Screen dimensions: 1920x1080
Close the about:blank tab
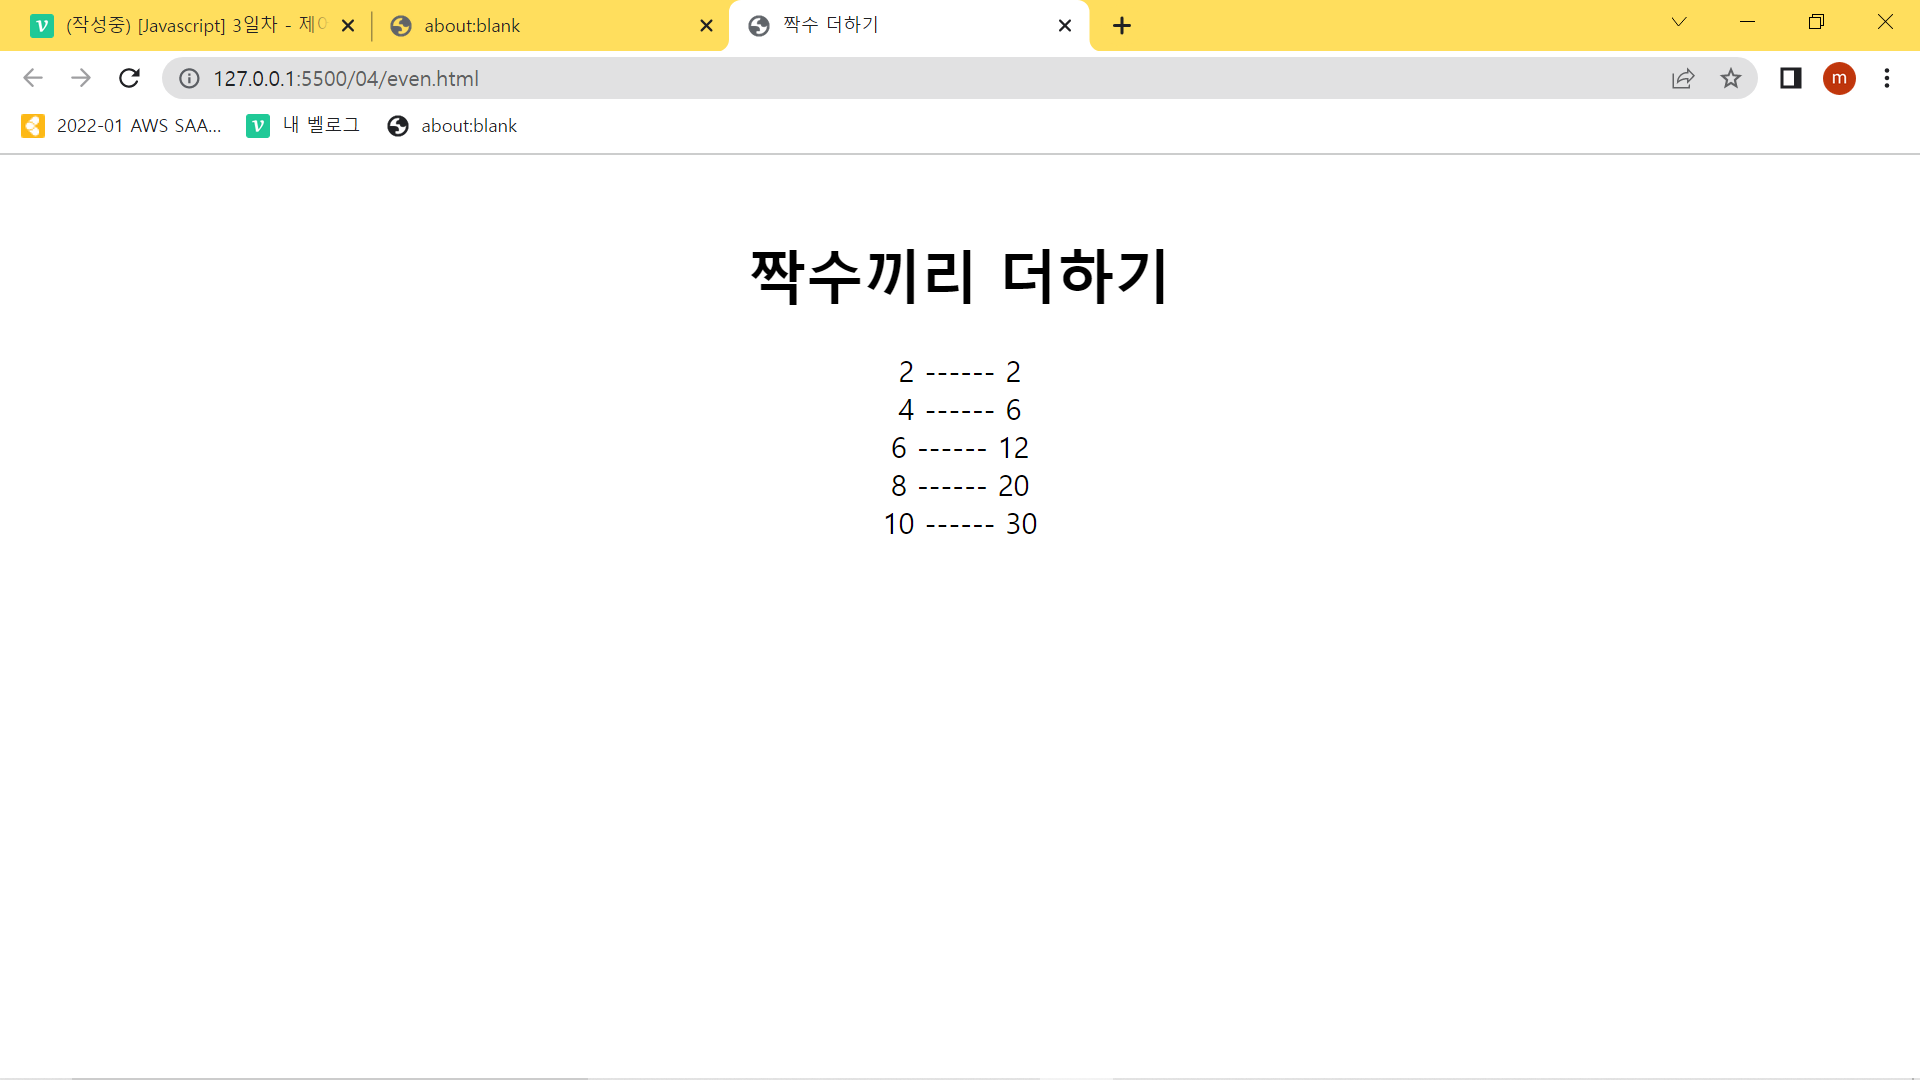pyautogui.click(x=706, y=26)
